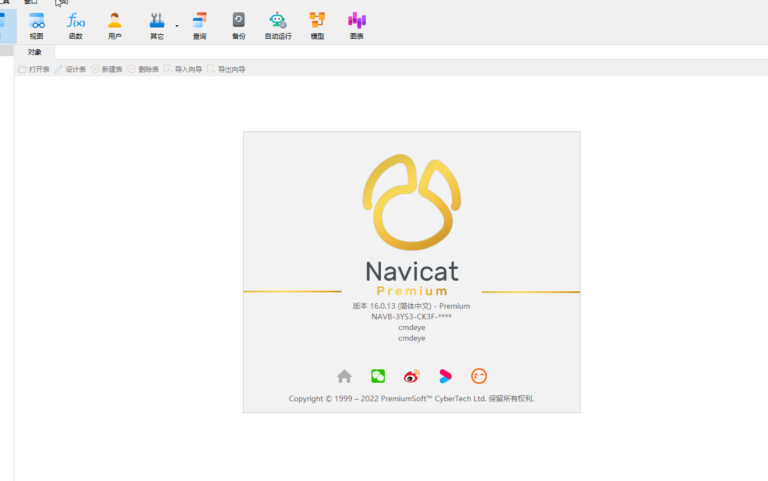Switch to the 对象 (Objects) tab
768x481 pixels.
34,52
